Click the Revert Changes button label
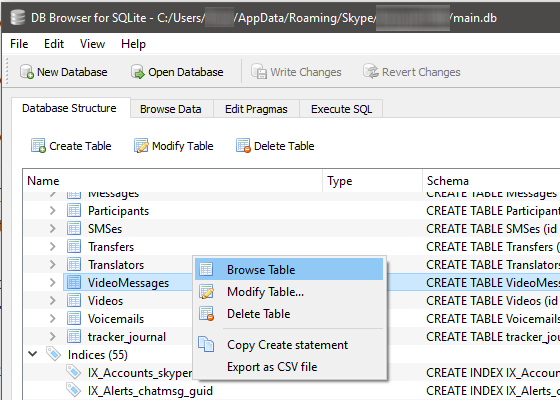The width and height of the screenshot is (560, 400). [x=421, y=72]
